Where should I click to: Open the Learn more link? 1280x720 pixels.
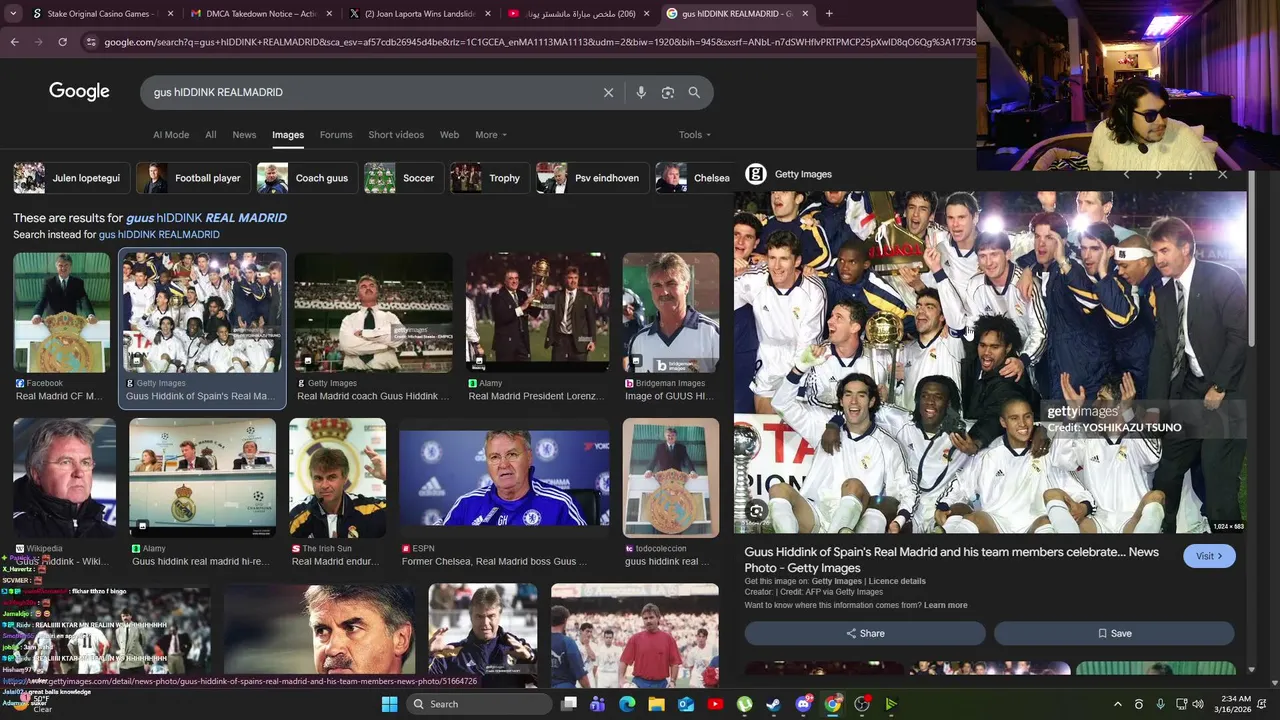point(946,605)
